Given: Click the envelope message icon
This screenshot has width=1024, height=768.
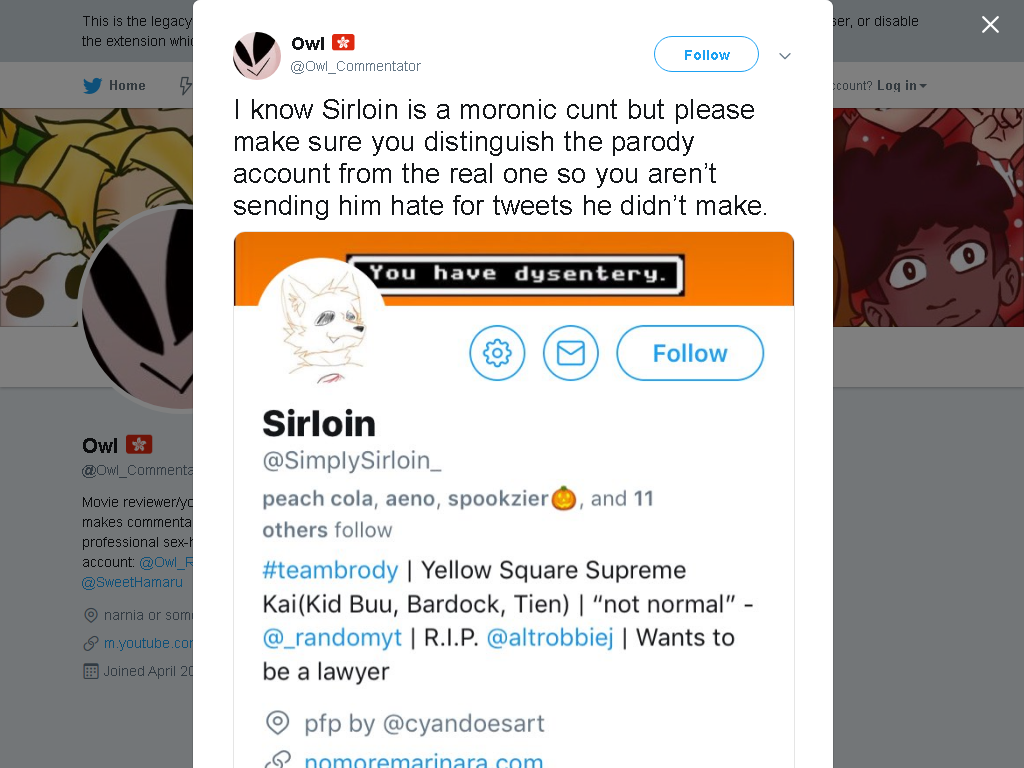Looking at the screenshot, I should point(571,353).
